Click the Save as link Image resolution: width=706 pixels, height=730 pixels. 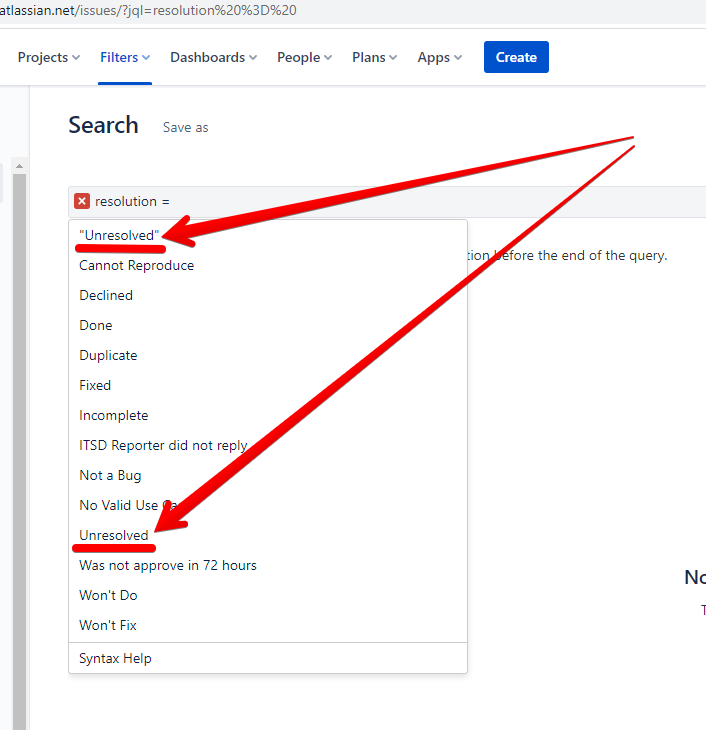[185, 128]
